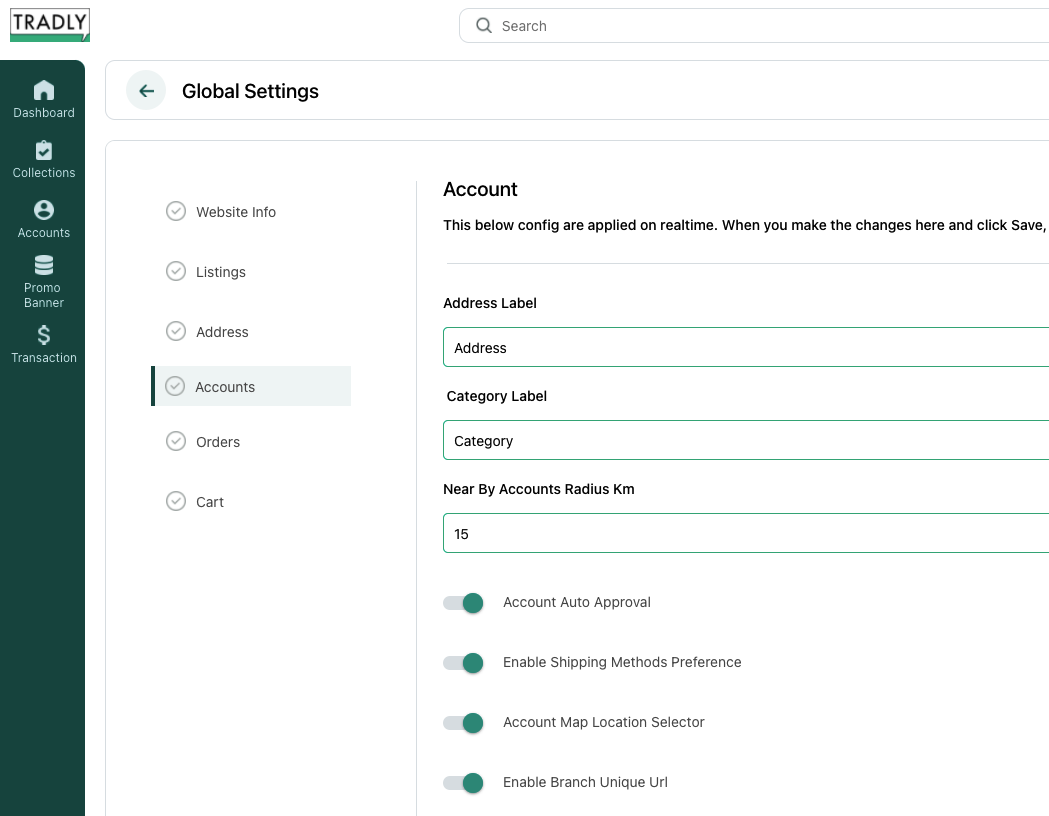Screen dimensions: 1049x816
Task: Toggle Account Map Location Selector
Action: pos(464,723)
